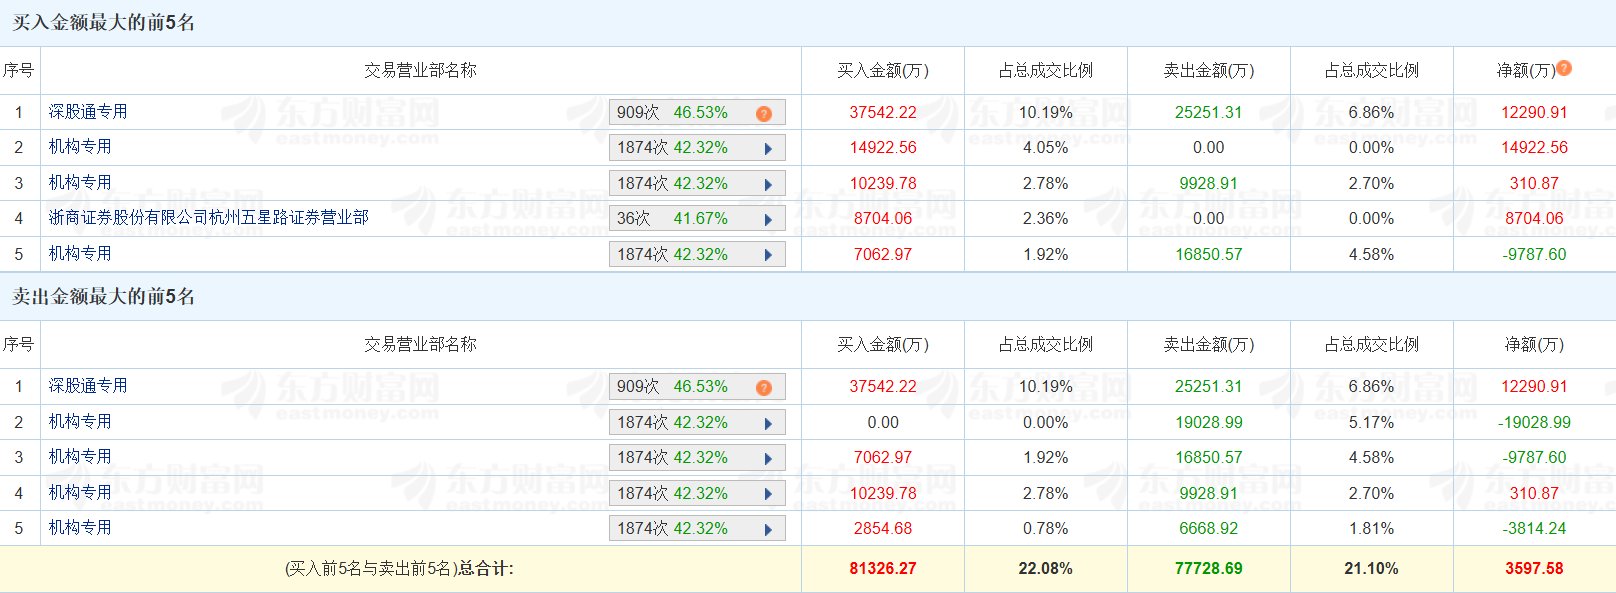The image size is (1616, 593).
Task: Expand arrow for sell table row 5 机构专用
Action: [768, 529]
